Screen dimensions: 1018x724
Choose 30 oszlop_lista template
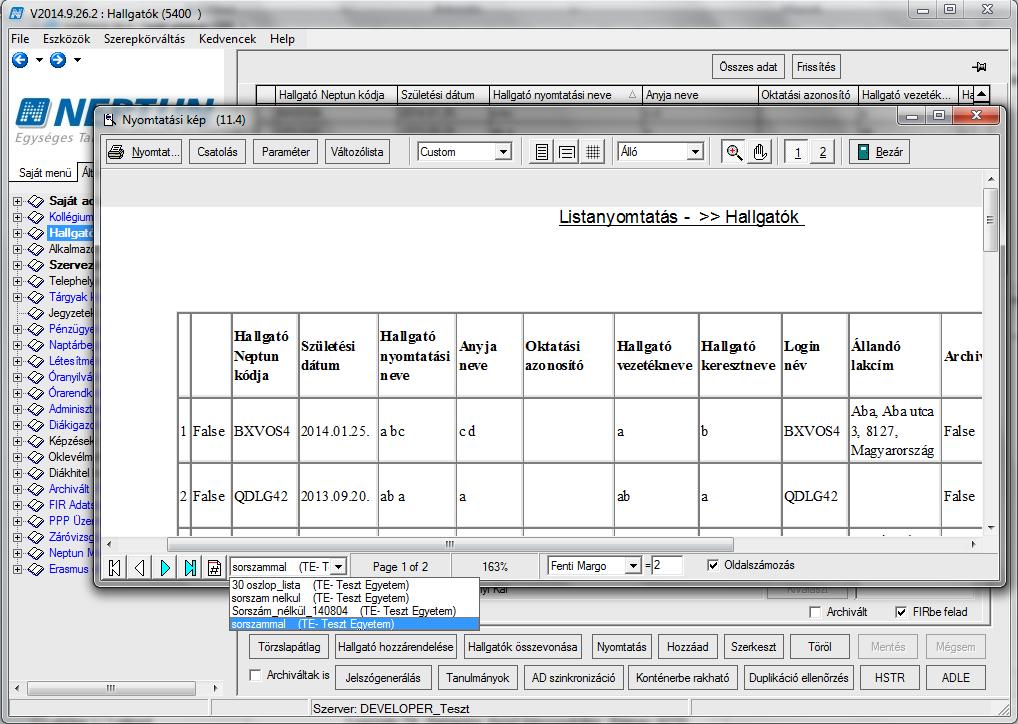[x=354, y=585]
